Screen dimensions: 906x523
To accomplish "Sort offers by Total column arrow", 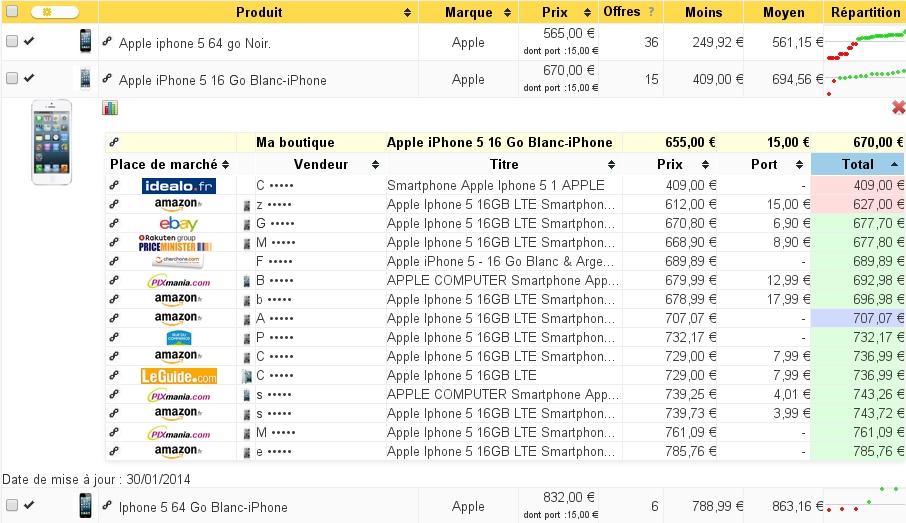I will pyautogui.click(x=894, y=165).
